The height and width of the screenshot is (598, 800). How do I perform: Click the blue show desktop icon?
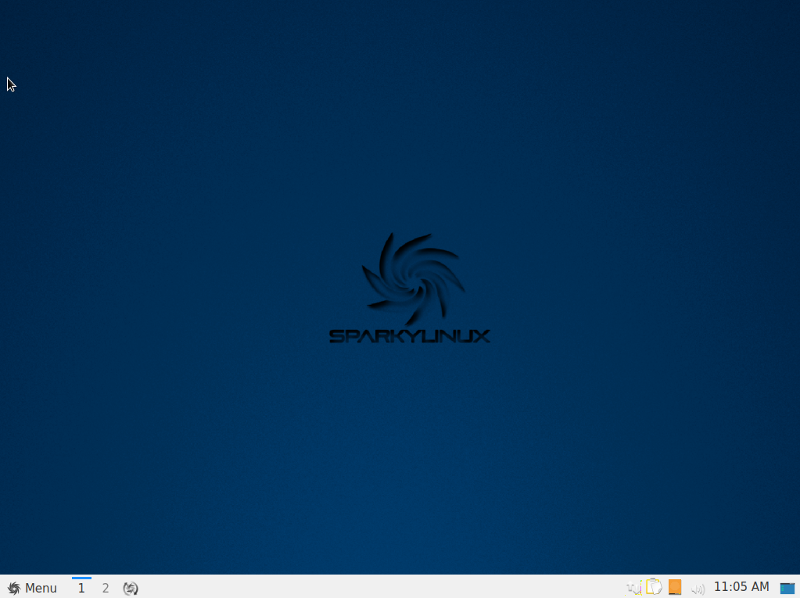(x=787, y=588)
